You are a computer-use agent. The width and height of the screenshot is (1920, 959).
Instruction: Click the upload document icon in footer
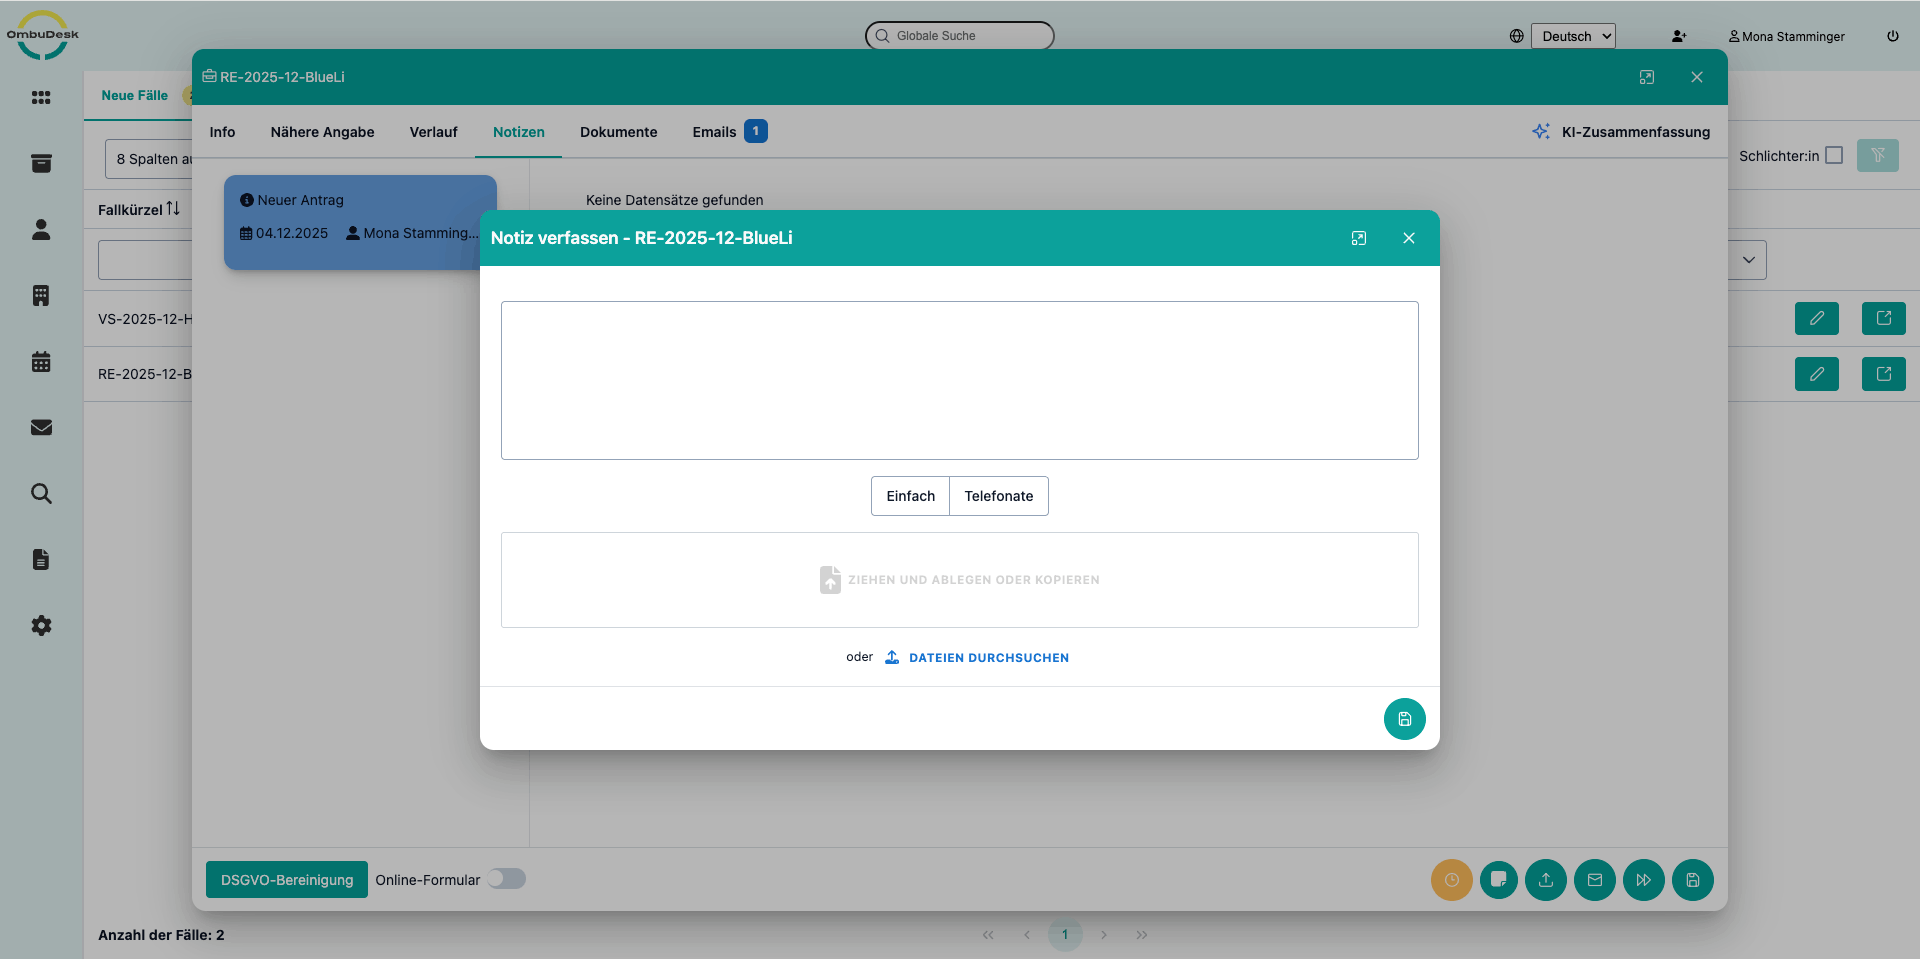(1545, 880)
